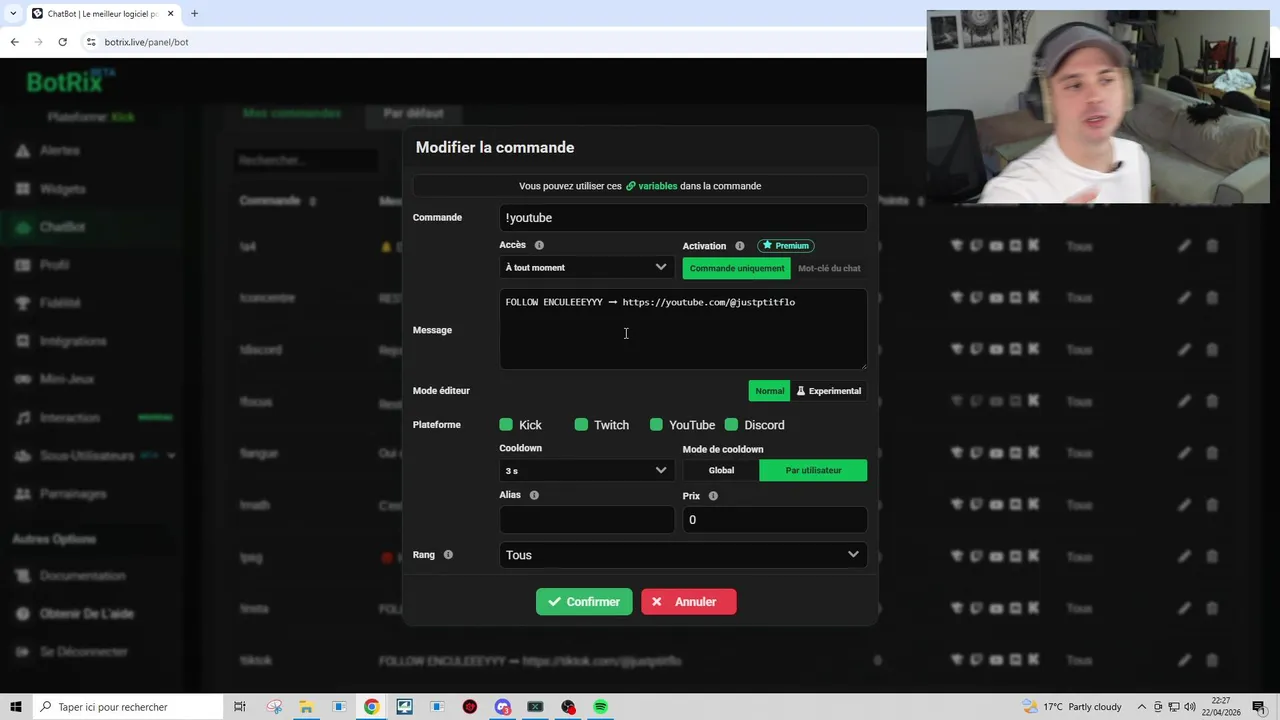Click the info icon next to Rang
Image resolution: width=1280 pixels, height=720 pixels.
click(x=448, y=555)
